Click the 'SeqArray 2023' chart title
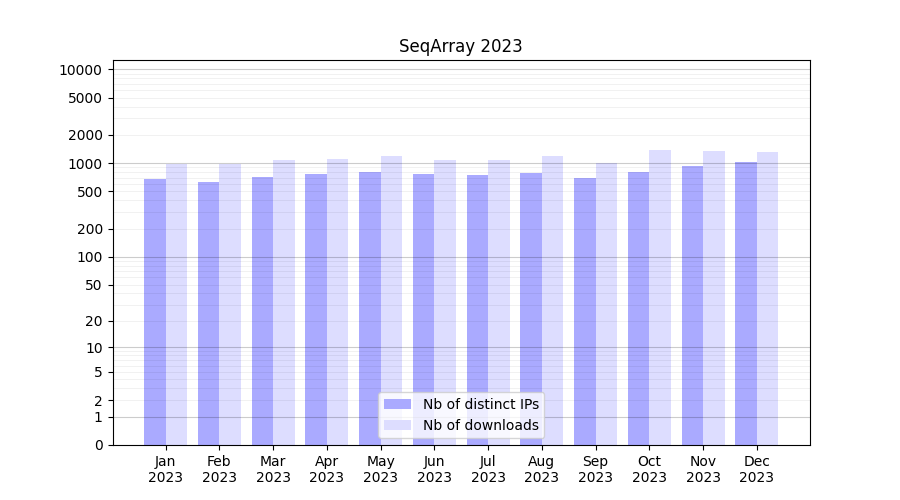This screenshot has width=900, height=500. pyautogui.click(x=460, y=46)
